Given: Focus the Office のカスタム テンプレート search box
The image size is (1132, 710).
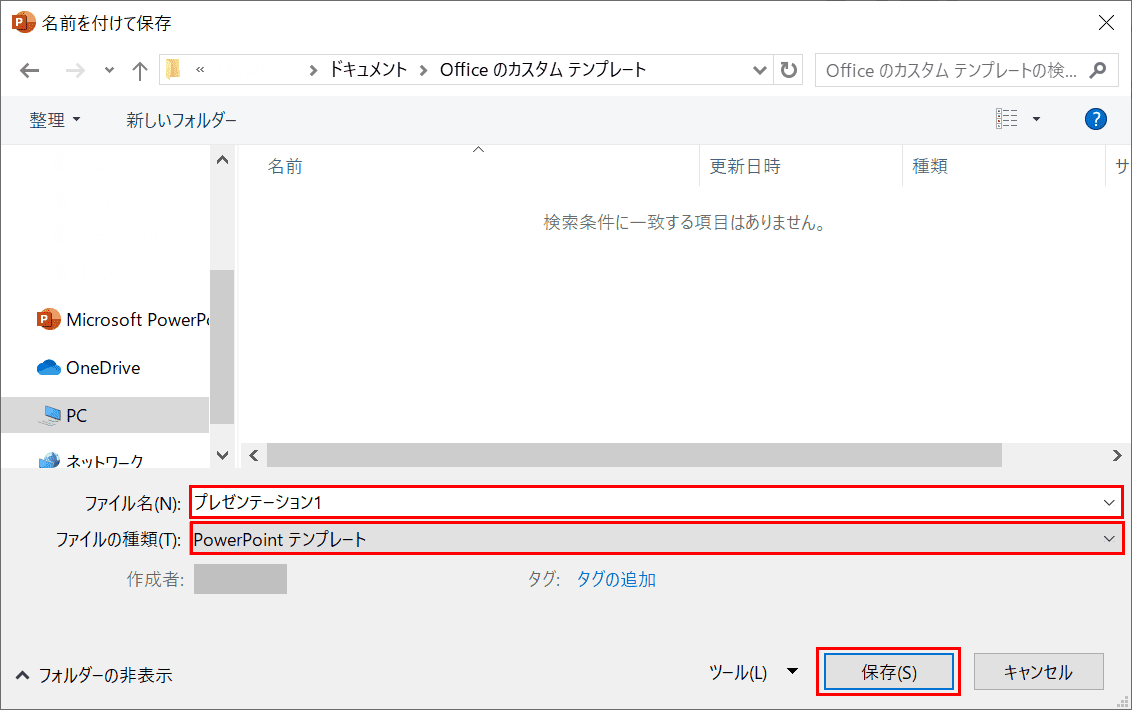Looking at the screenshot, I should click(x=952, y=70).
